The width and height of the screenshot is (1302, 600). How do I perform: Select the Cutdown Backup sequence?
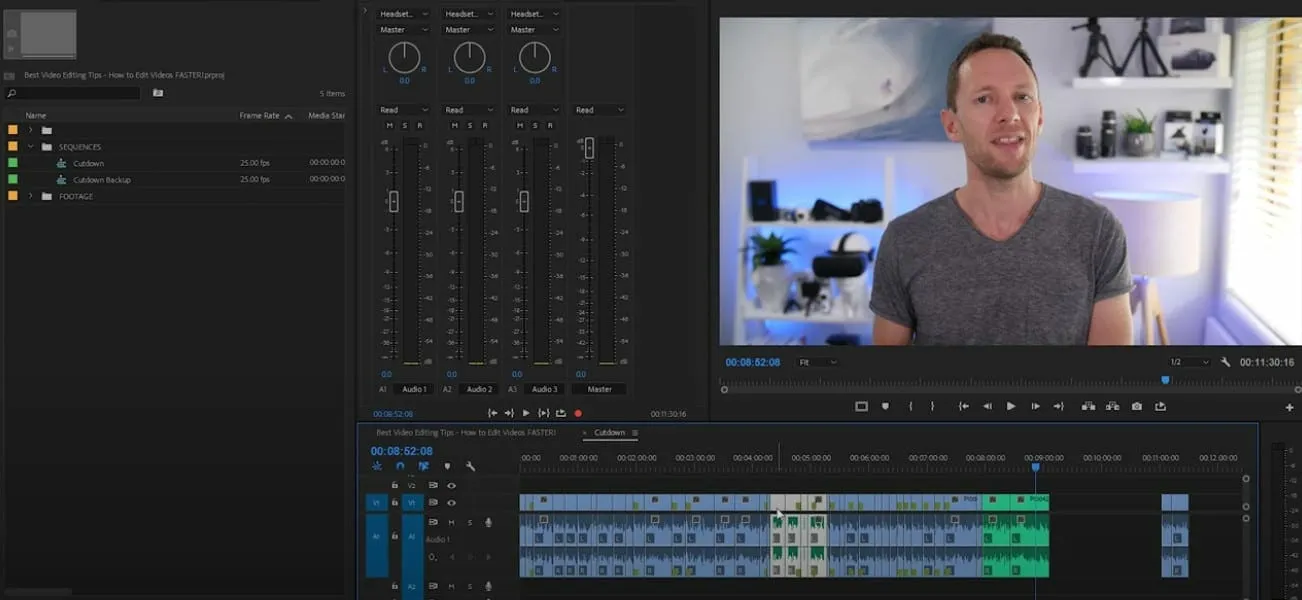pos(101,180)
